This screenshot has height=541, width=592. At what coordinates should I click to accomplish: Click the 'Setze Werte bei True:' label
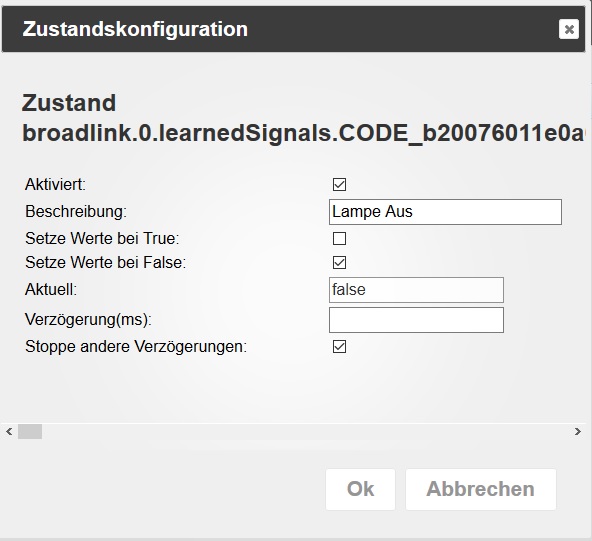pos(102,239)
